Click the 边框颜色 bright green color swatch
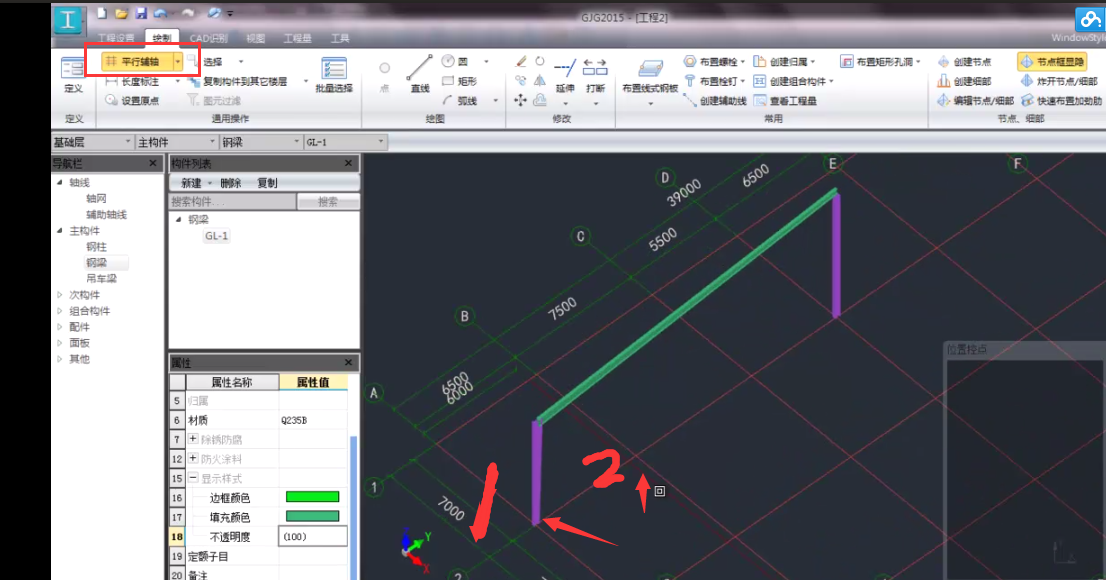Screen dimensions: 1106x580 click(x=312, y=497)
